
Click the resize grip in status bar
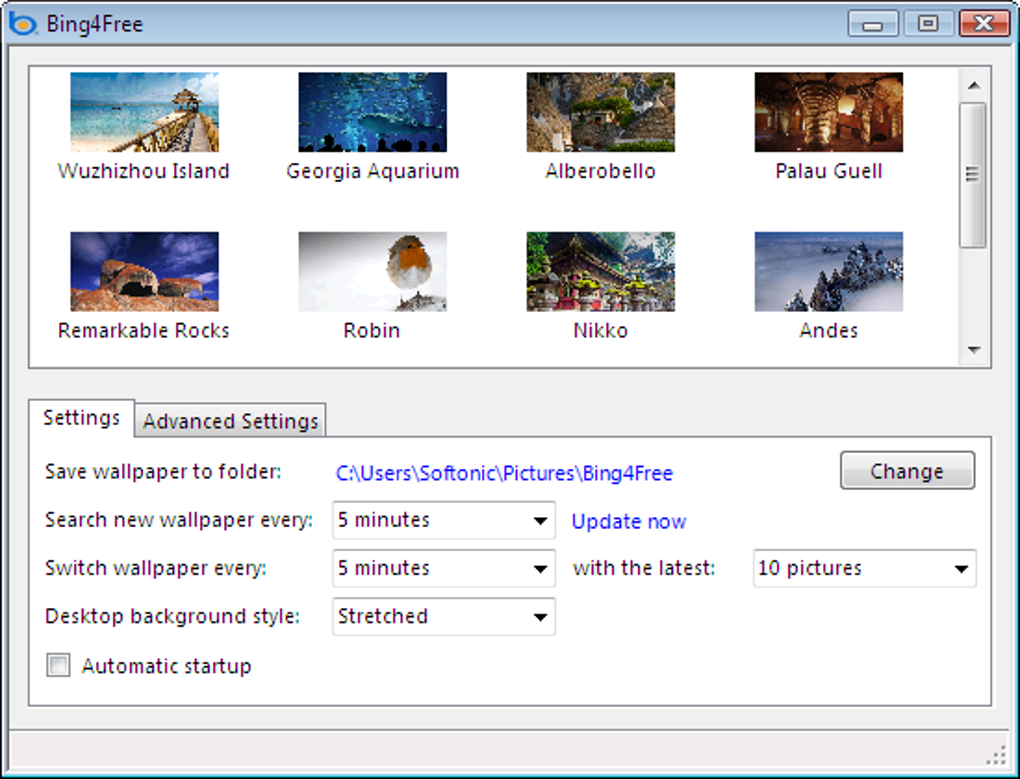point(996,756)
